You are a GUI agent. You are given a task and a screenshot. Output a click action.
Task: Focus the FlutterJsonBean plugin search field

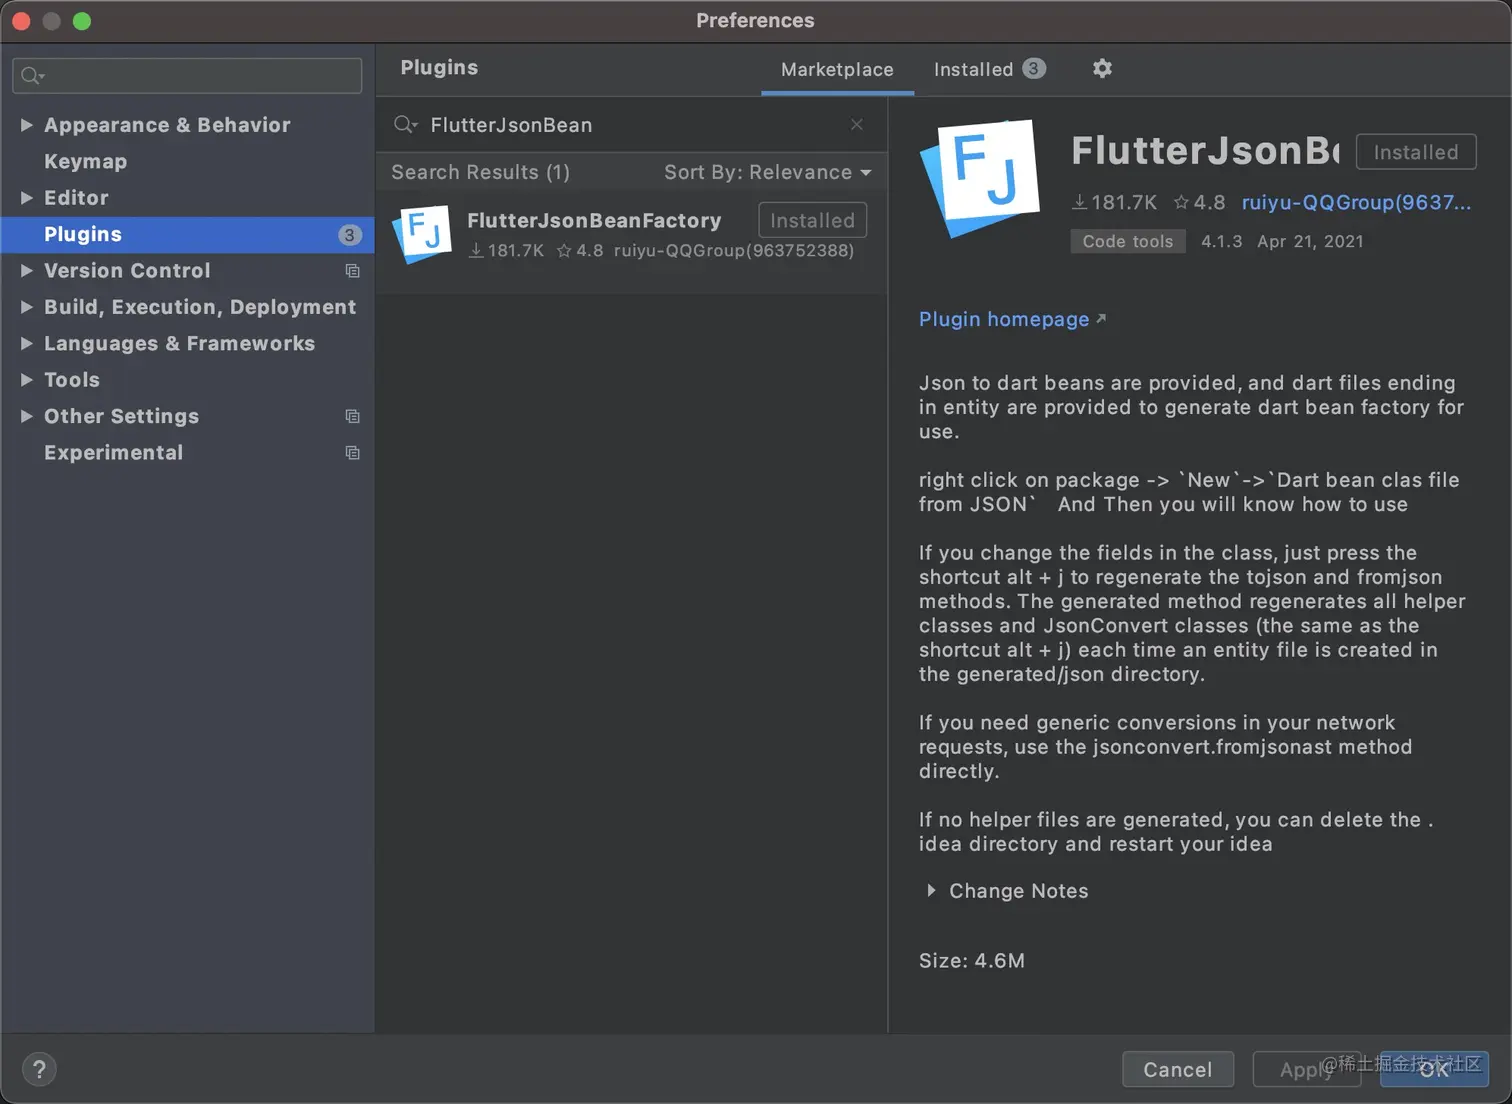click(x=631, y=125)
